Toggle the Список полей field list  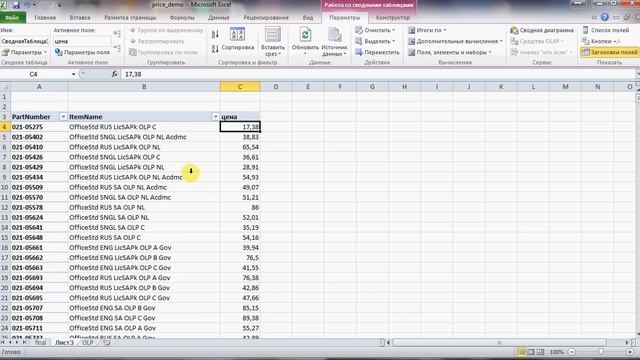coord(605,30)
